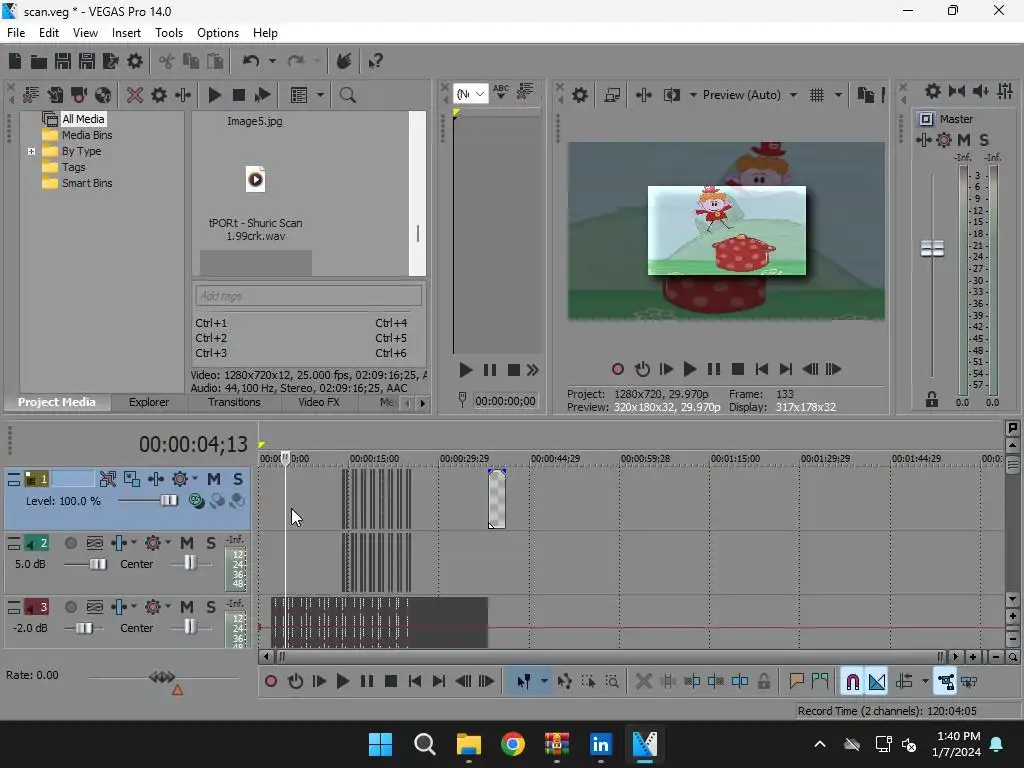Copy snapshot to clipboard icon in preview

[865, 95]
